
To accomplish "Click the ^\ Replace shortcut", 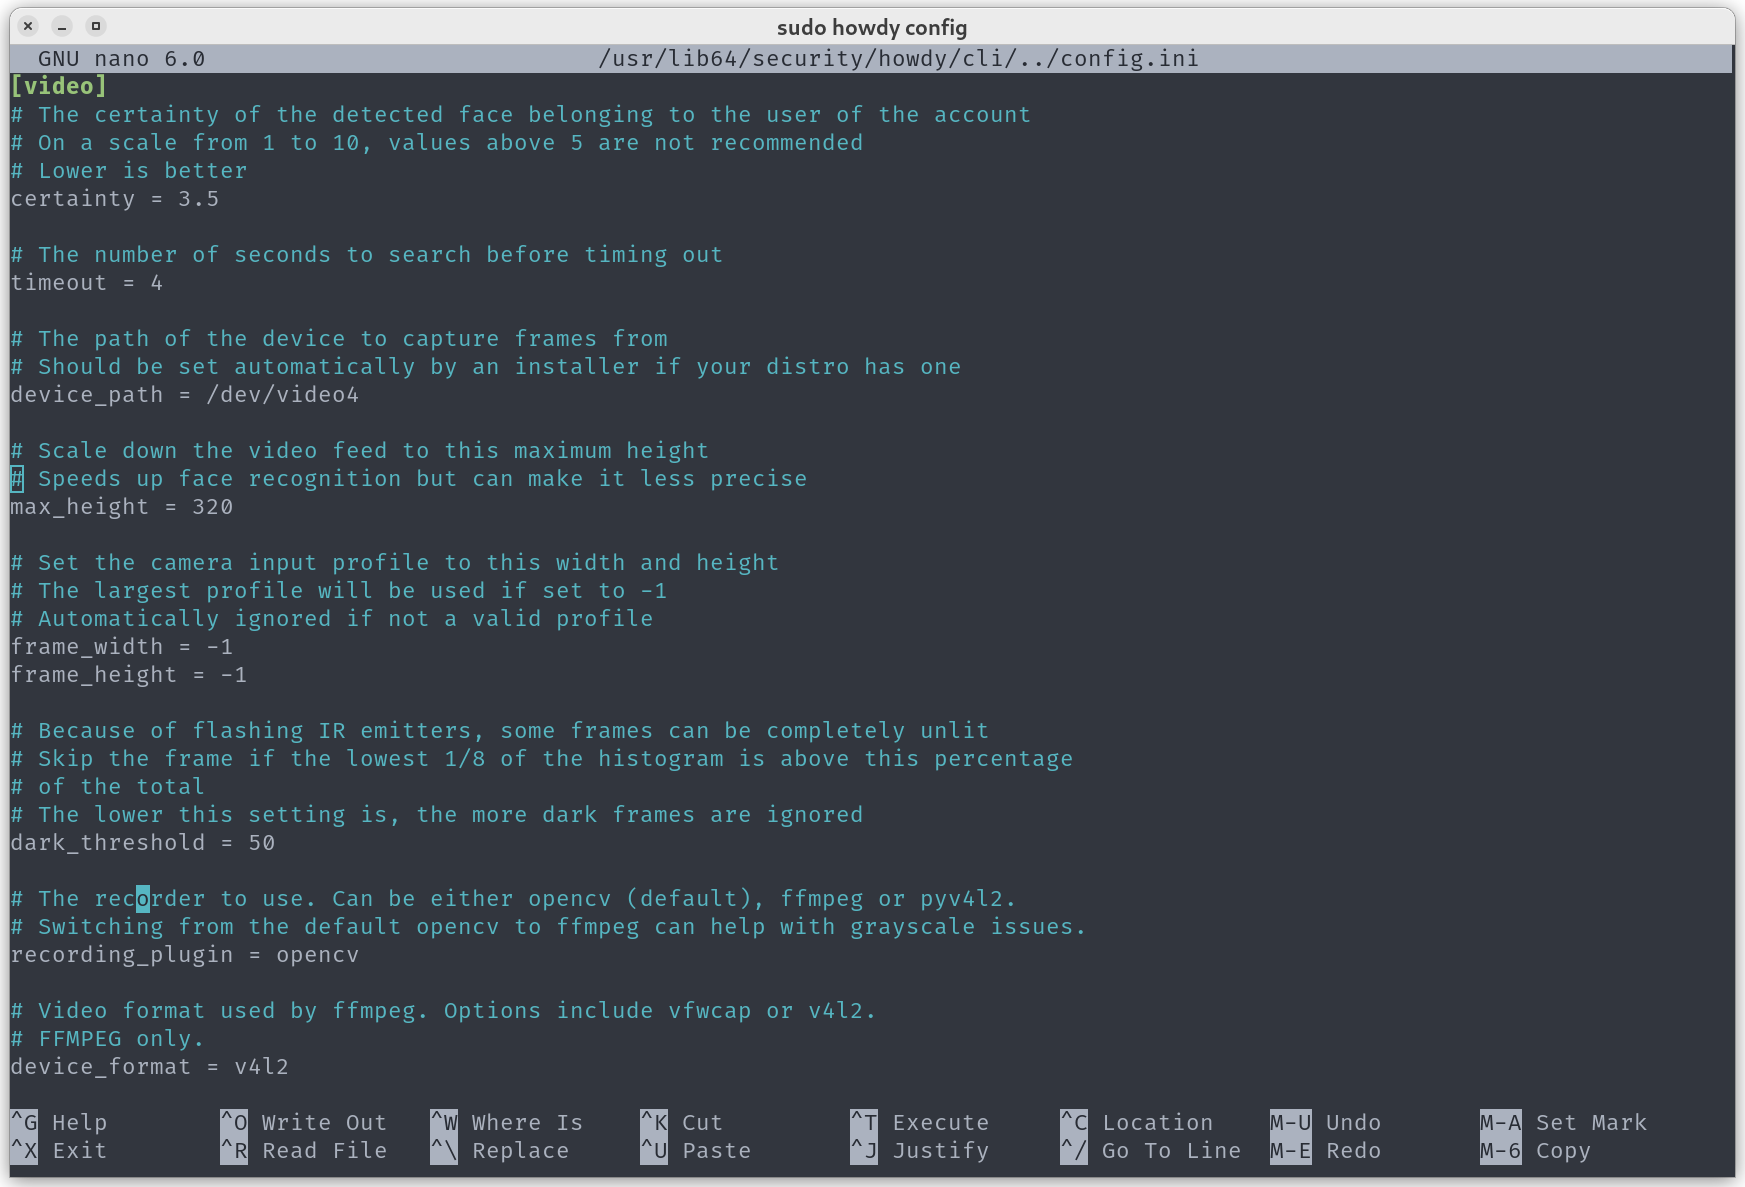I will point(499,1151).
